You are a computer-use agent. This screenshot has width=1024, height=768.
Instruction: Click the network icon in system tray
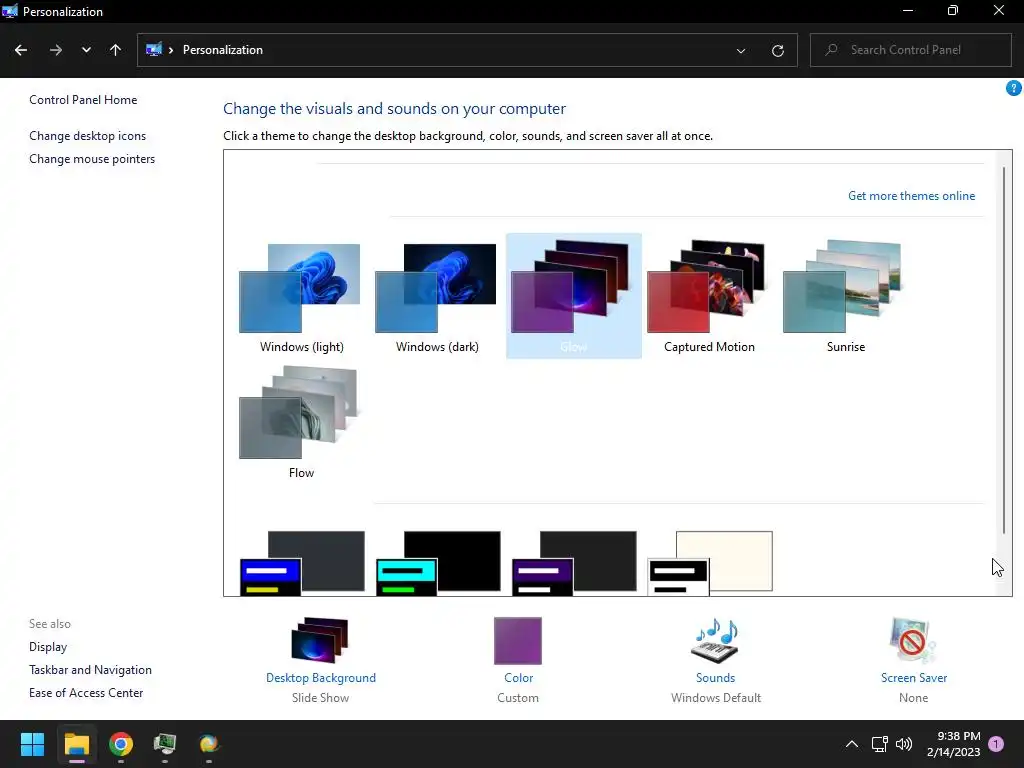pos(879,744)
